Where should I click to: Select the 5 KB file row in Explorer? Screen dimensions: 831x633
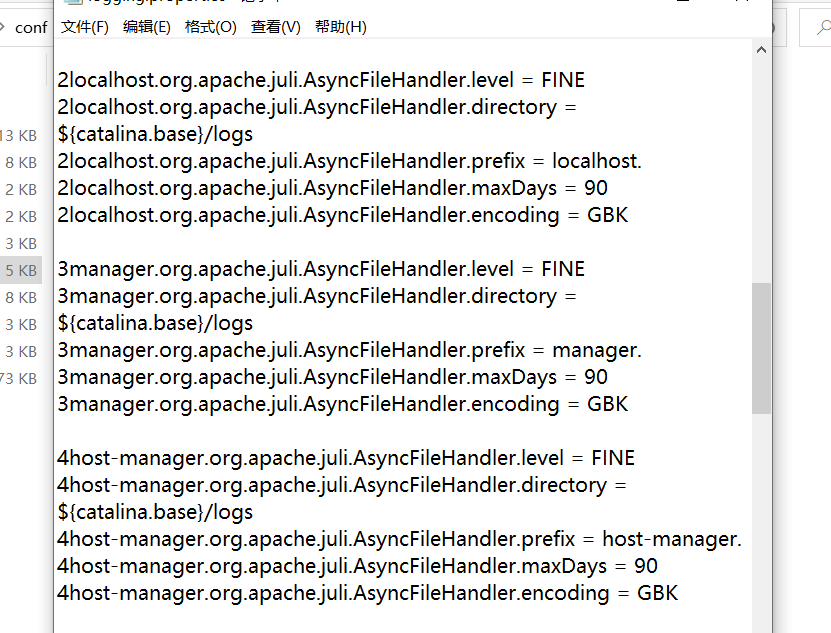pyautogui.click(x=21, y=270)
